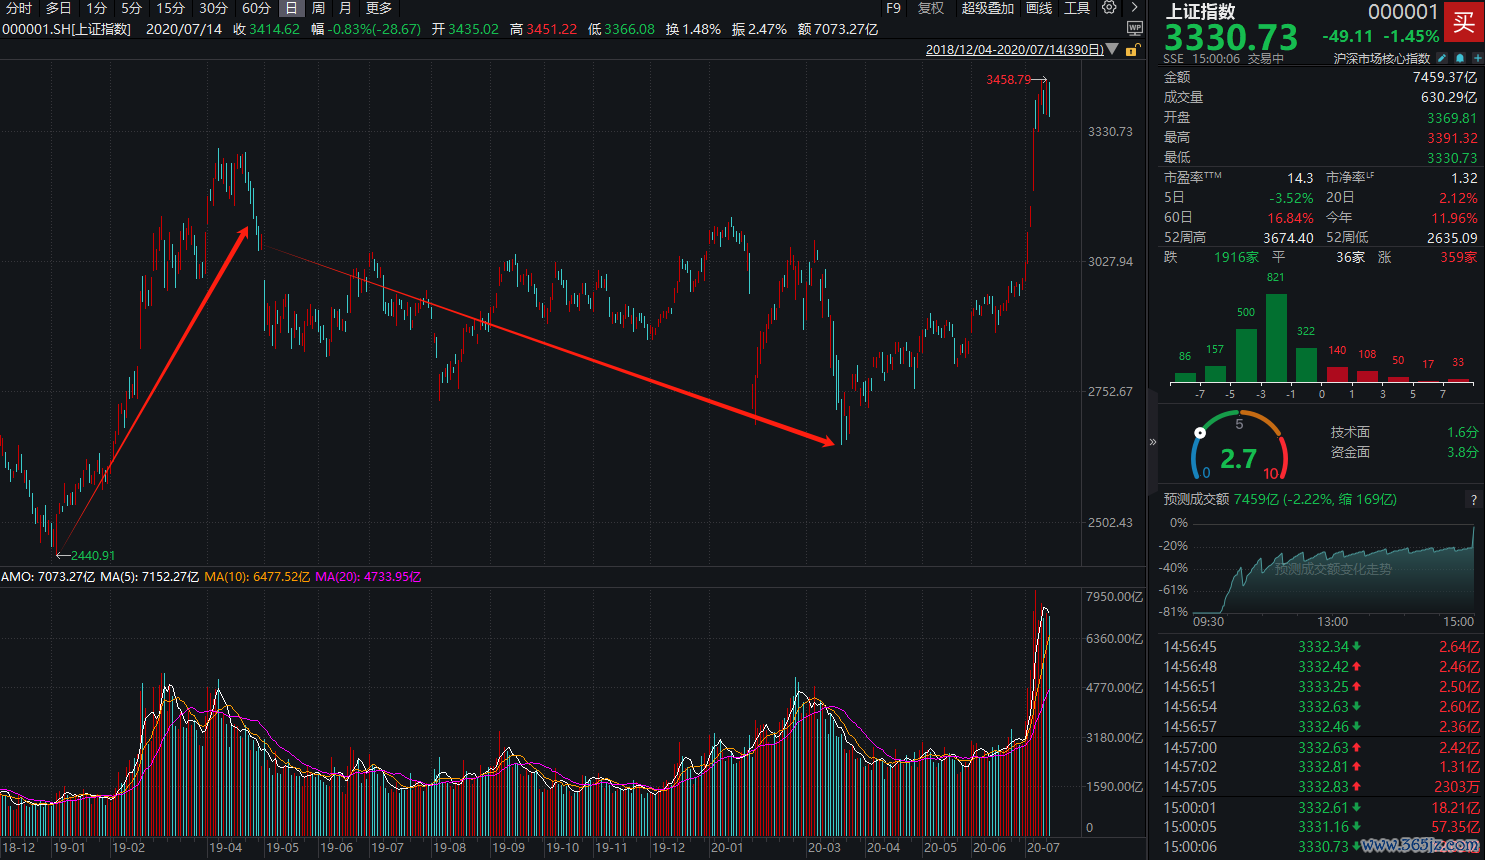1485x860 pixels.
Task: Click 今年 11.96% change value
Action: 1454,218
